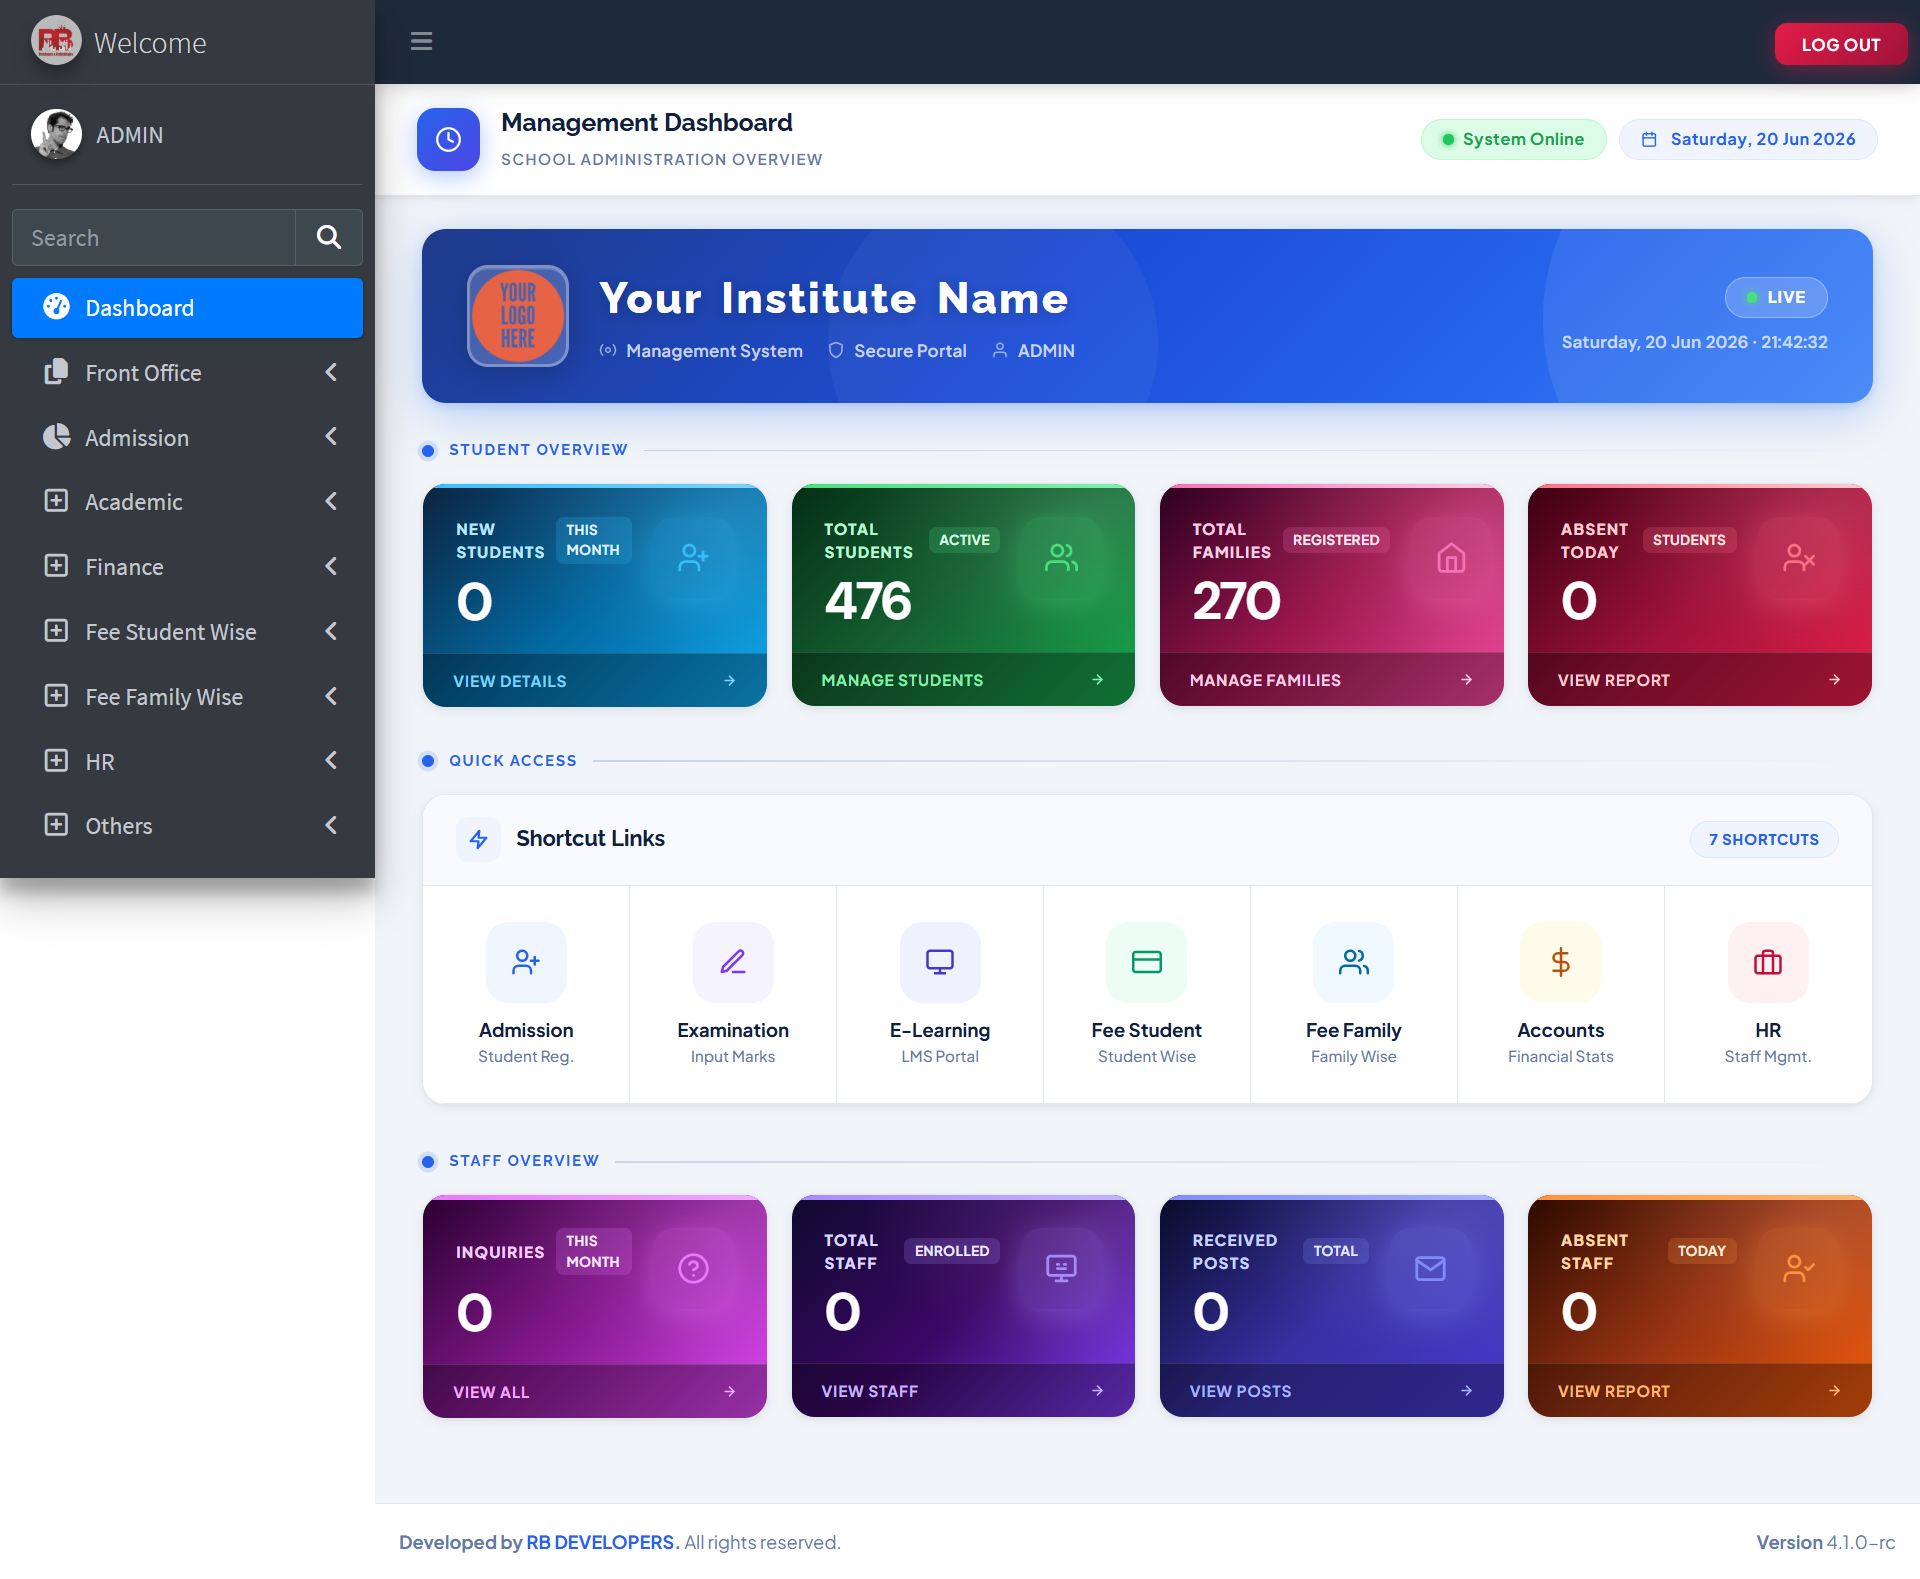Expand the Finance menu chevron
1920x1579 pixels.
pyautogui.click(x=331, y=566)
